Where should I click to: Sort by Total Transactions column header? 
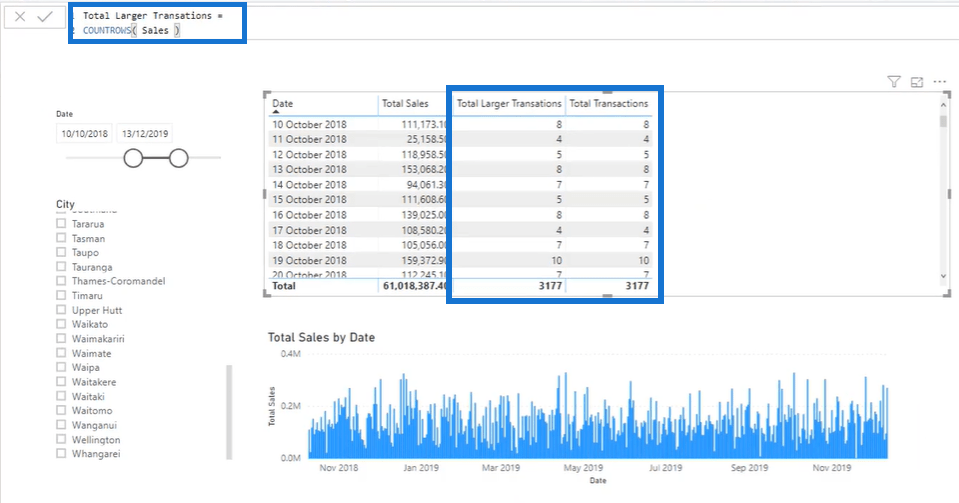click(x=609, y=103)
